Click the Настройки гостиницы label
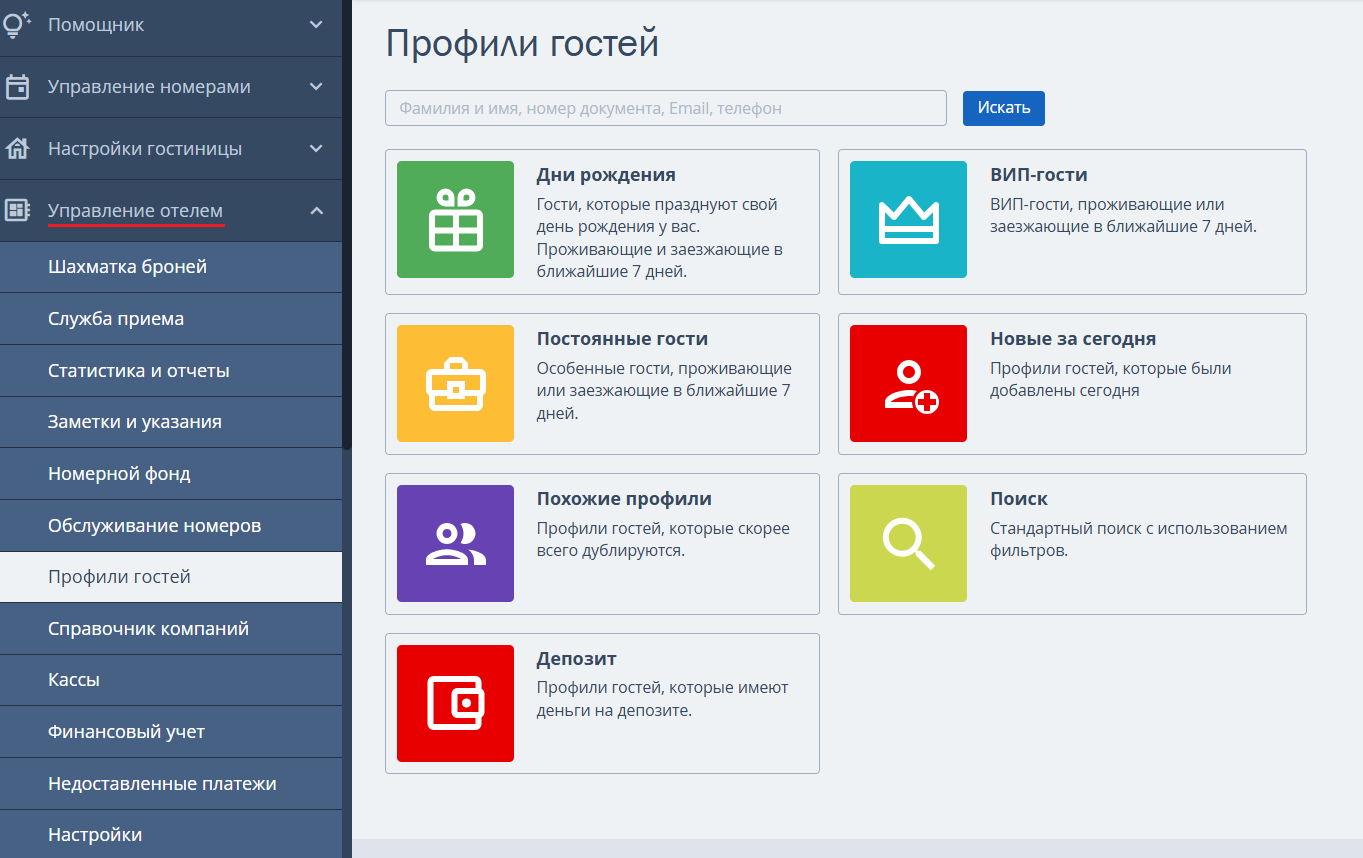Screen dimensions: 1363x858 [145, 149]
